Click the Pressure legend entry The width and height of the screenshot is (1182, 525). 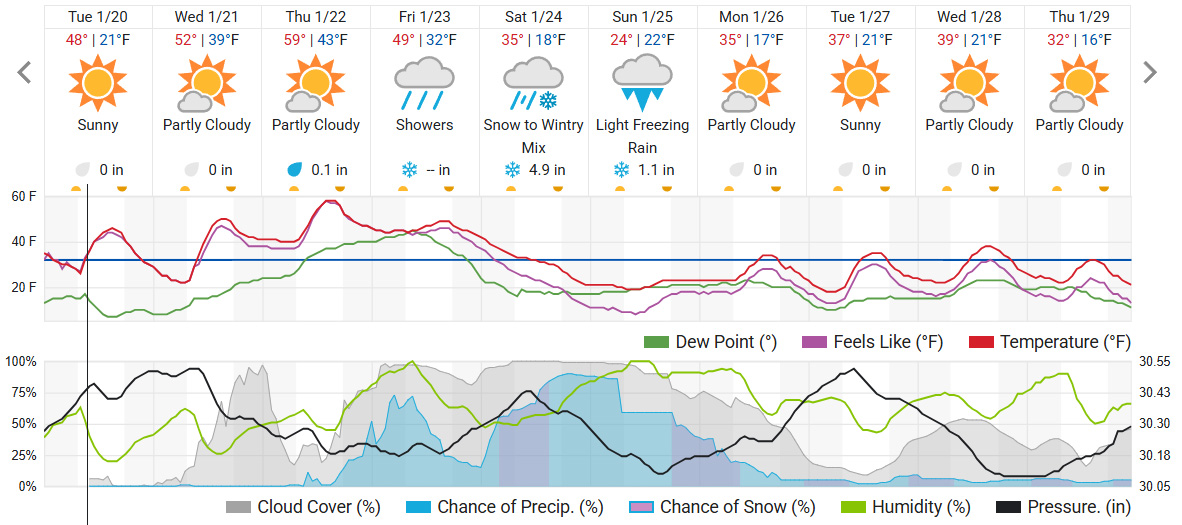pos(1065,507)
